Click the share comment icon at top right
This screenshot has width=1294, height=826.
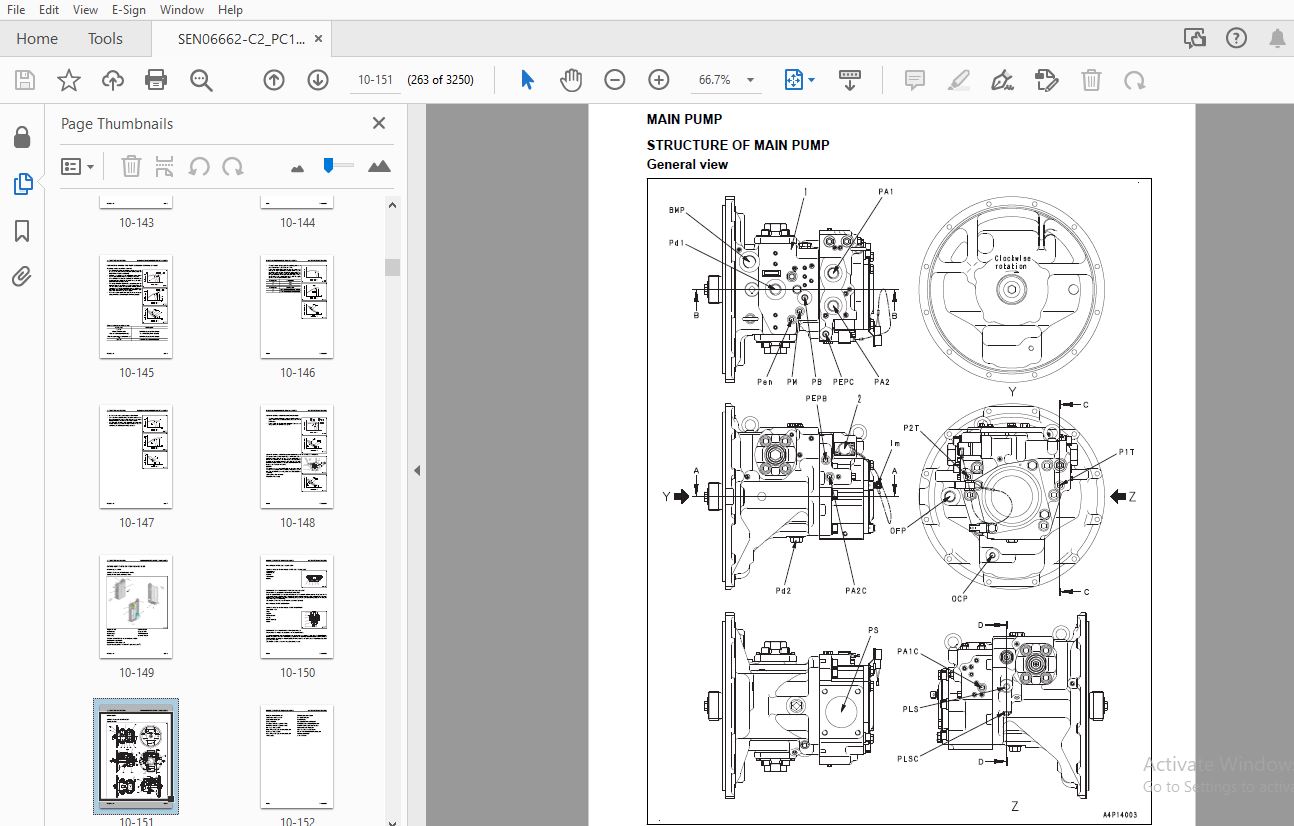pos(1194,38)
